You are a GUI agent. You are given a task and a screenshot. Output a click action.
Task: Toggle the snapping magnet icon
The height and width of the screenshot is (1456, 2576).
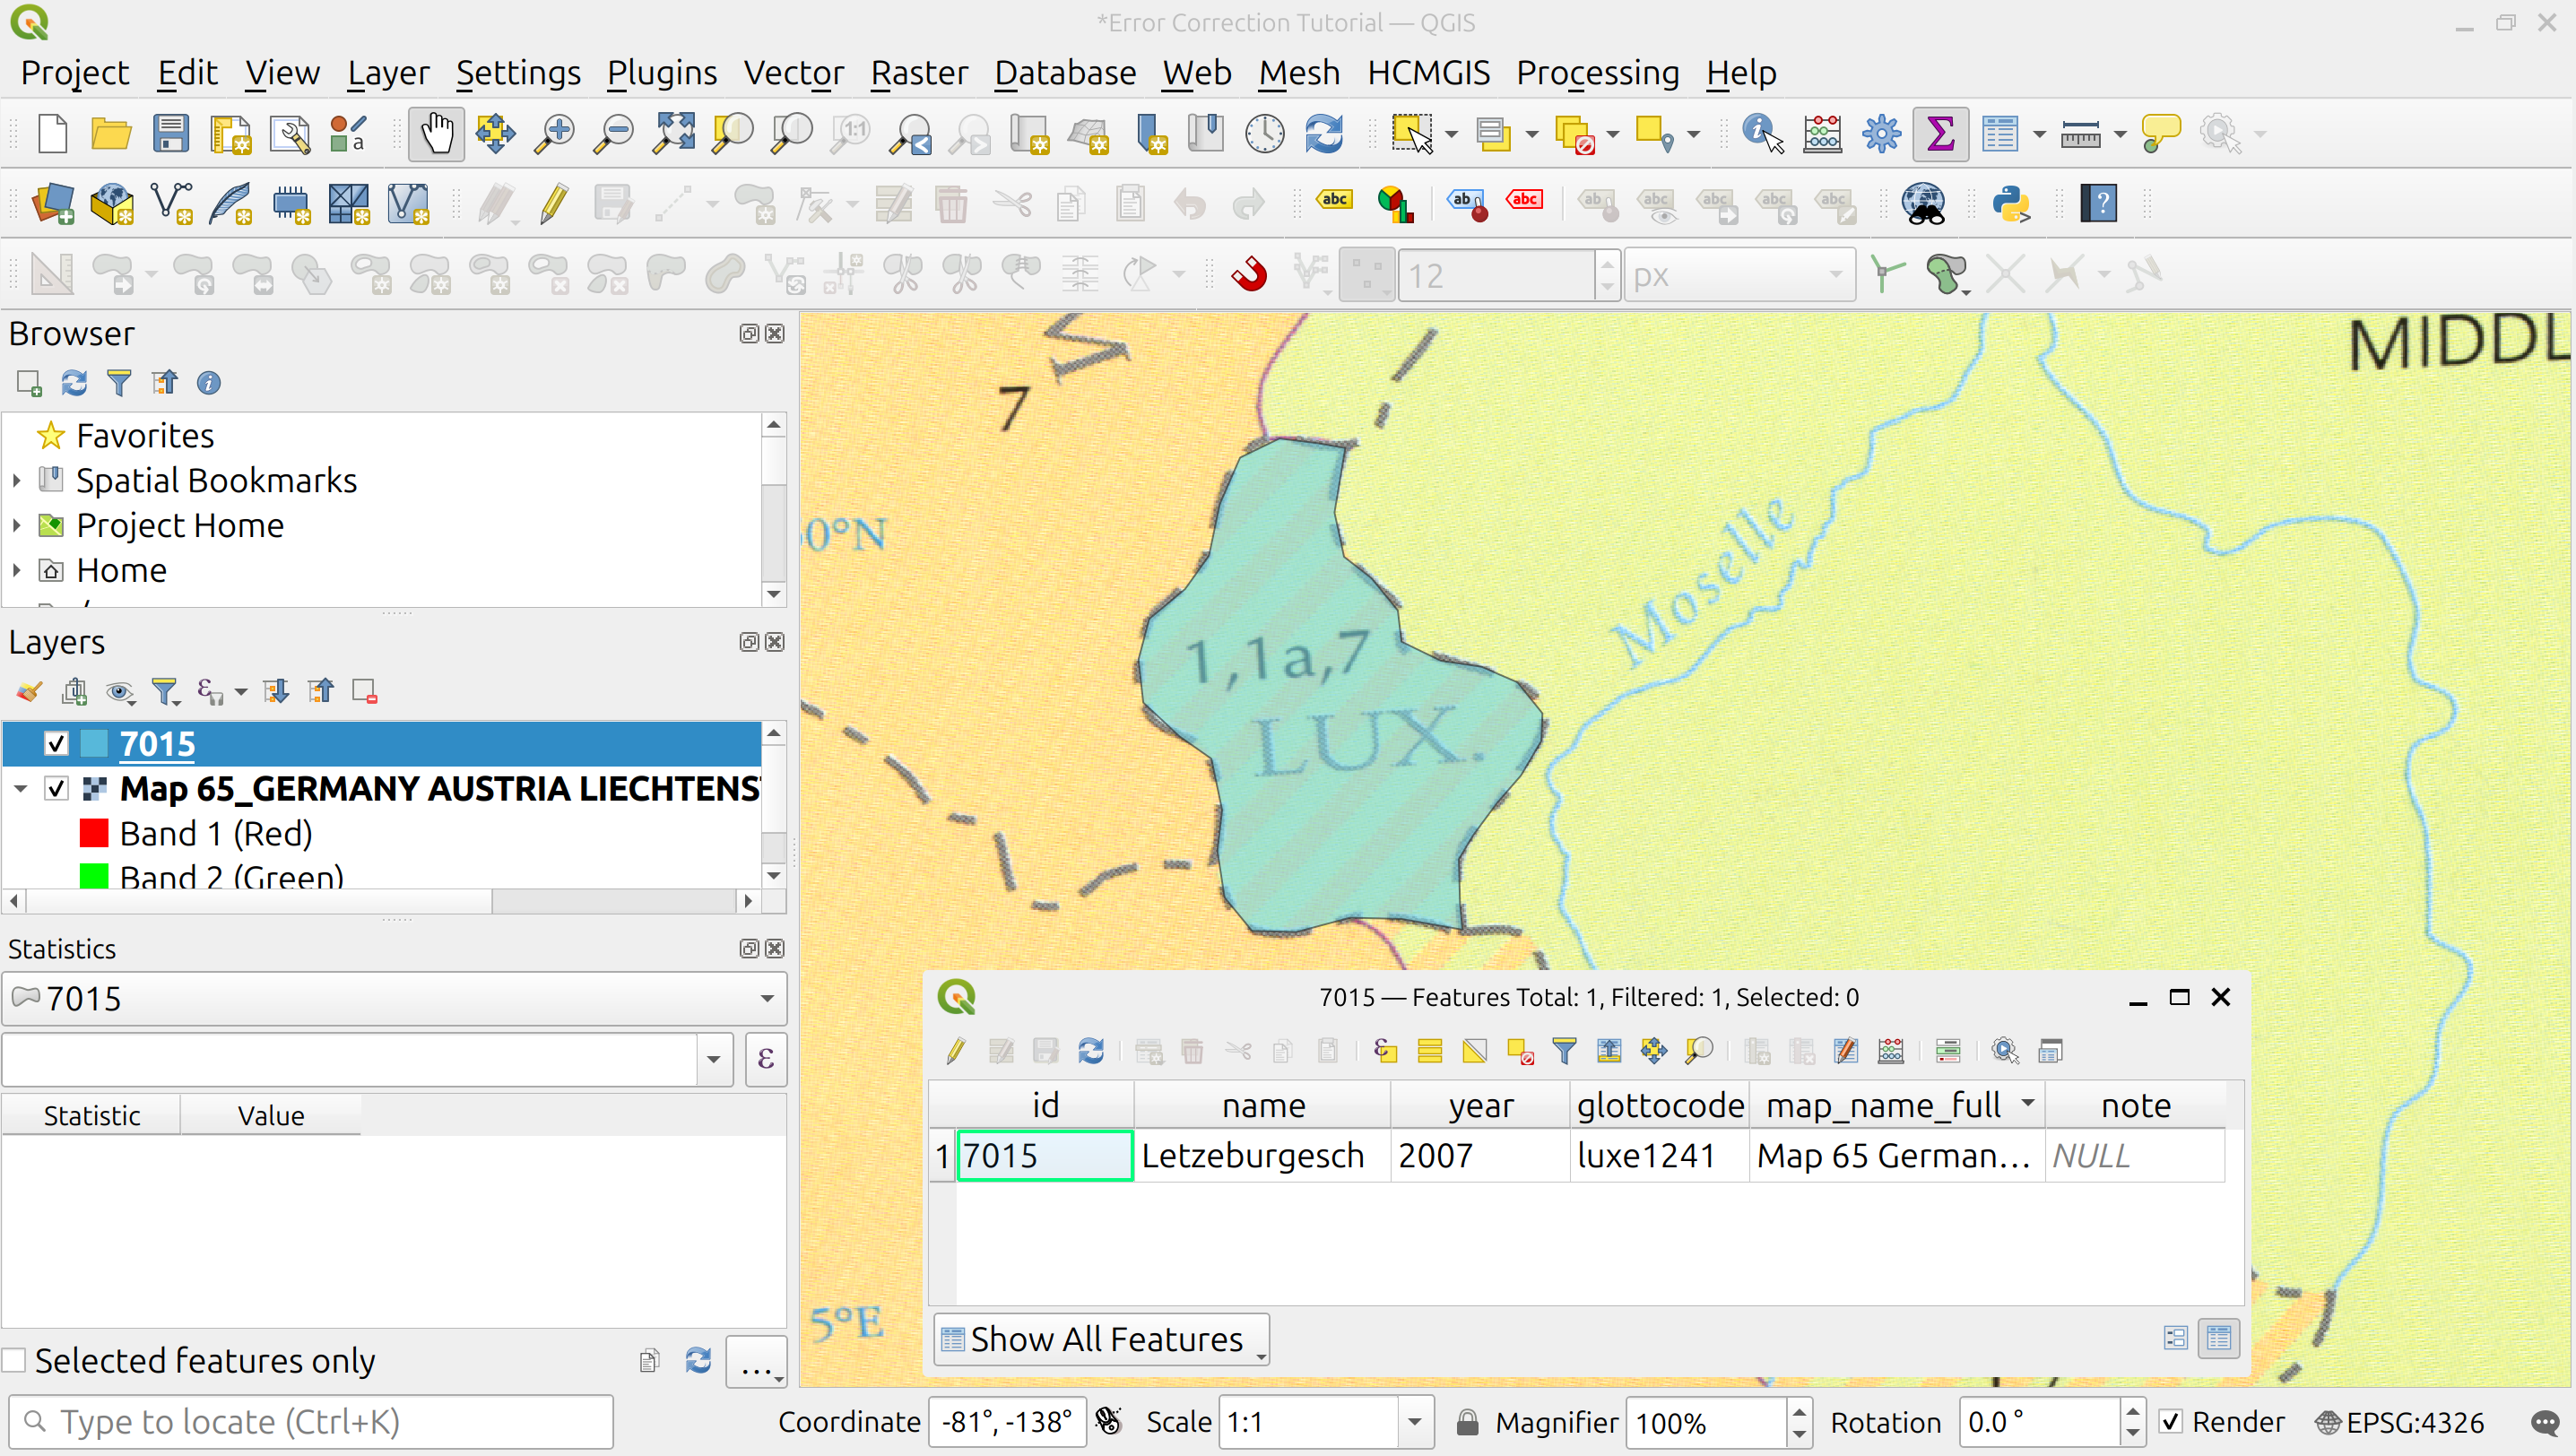coord(1249,274)
